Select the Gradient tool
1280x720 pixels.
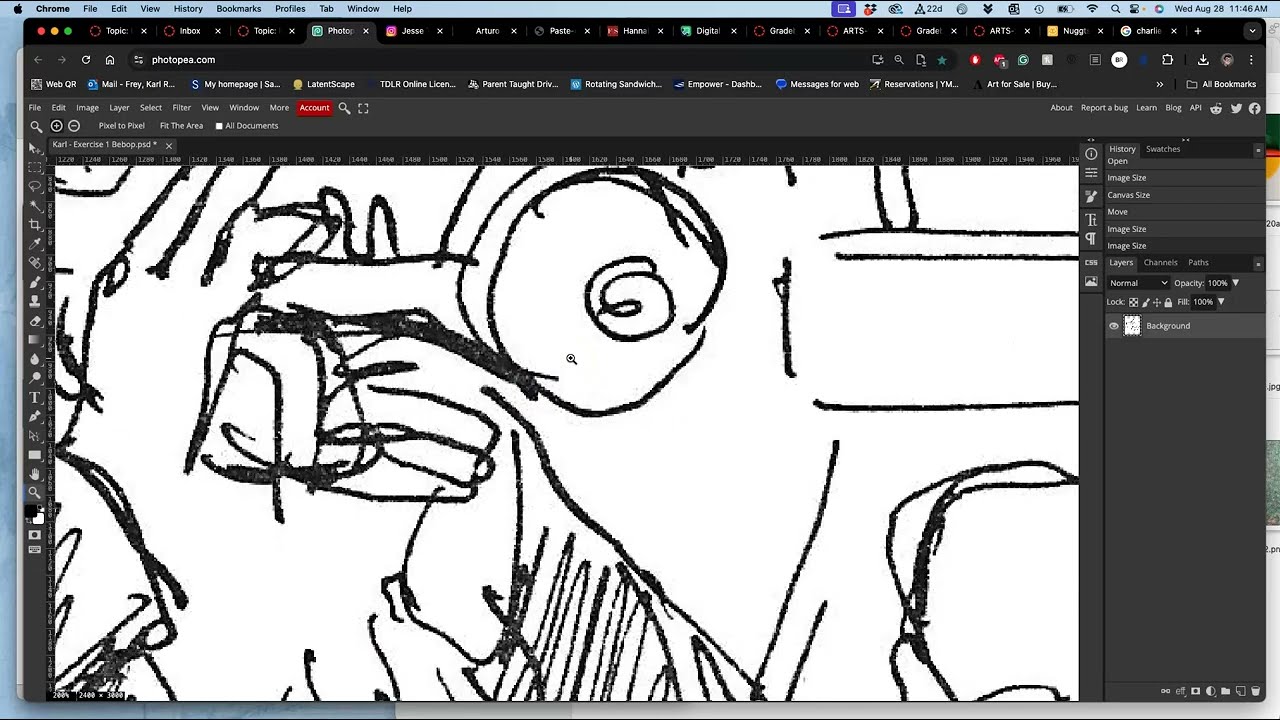click(35, 339)
